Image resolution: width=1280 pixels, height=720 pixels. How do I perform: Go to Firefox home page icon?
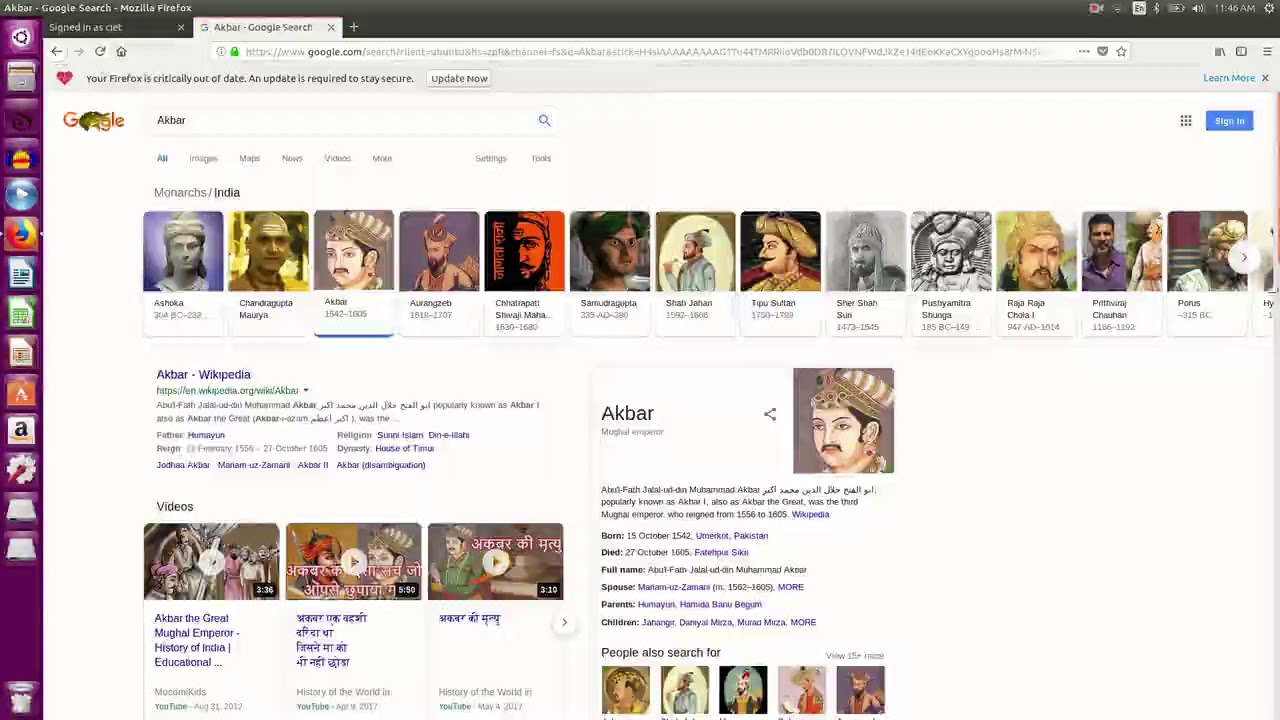point(121,51)
